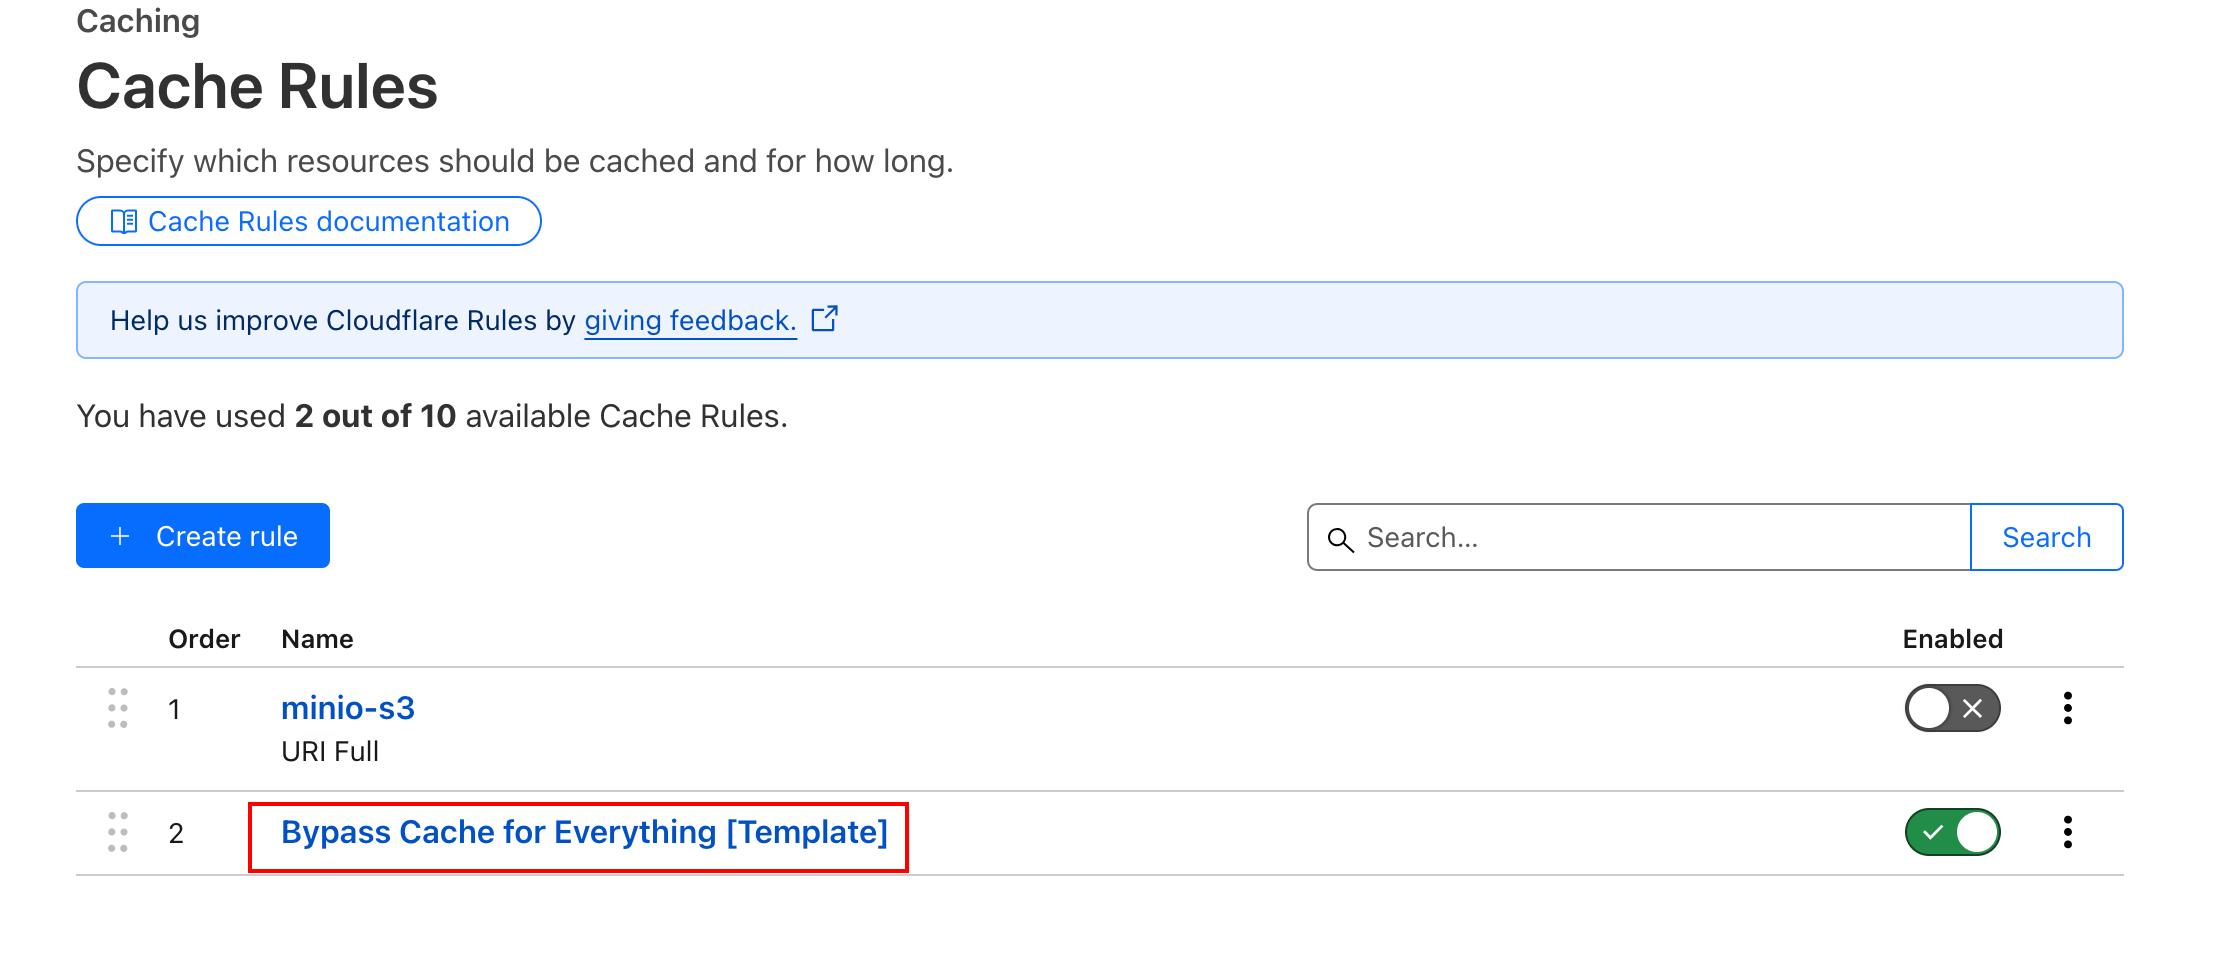This screenshot has height=964, width=2224.
Task: Click the Name column header
Action: [x=317, y=639]
